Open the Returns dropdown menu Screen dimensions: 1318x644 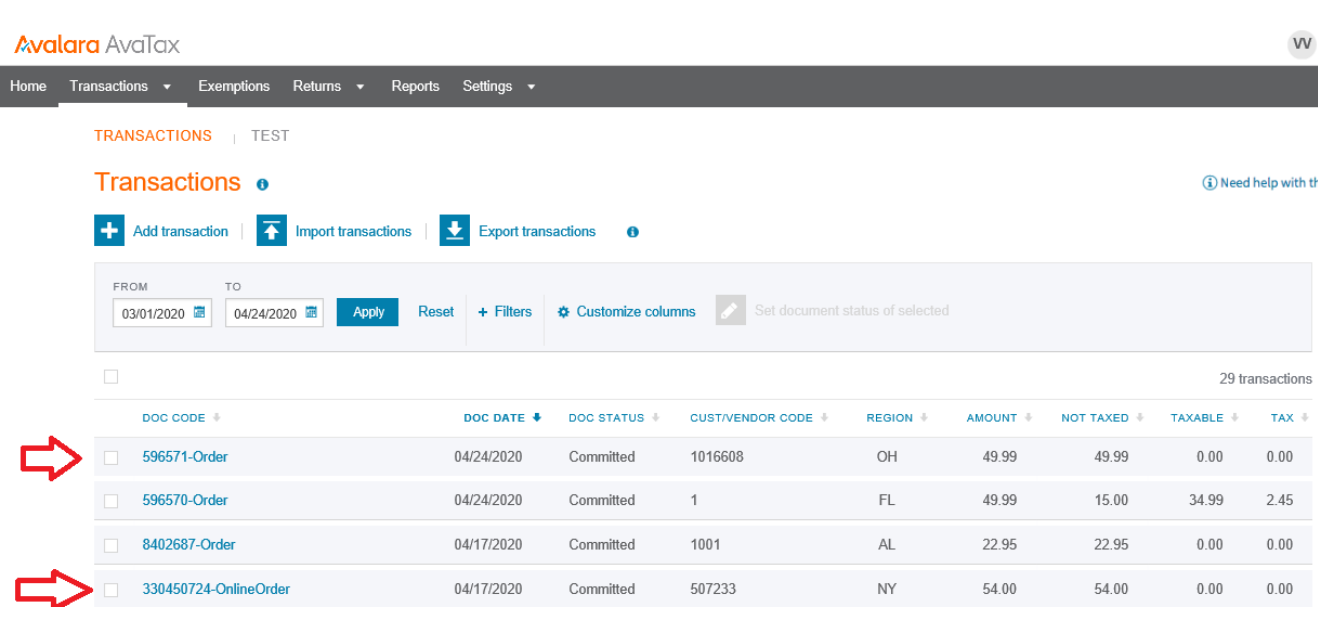click(360, 86)
